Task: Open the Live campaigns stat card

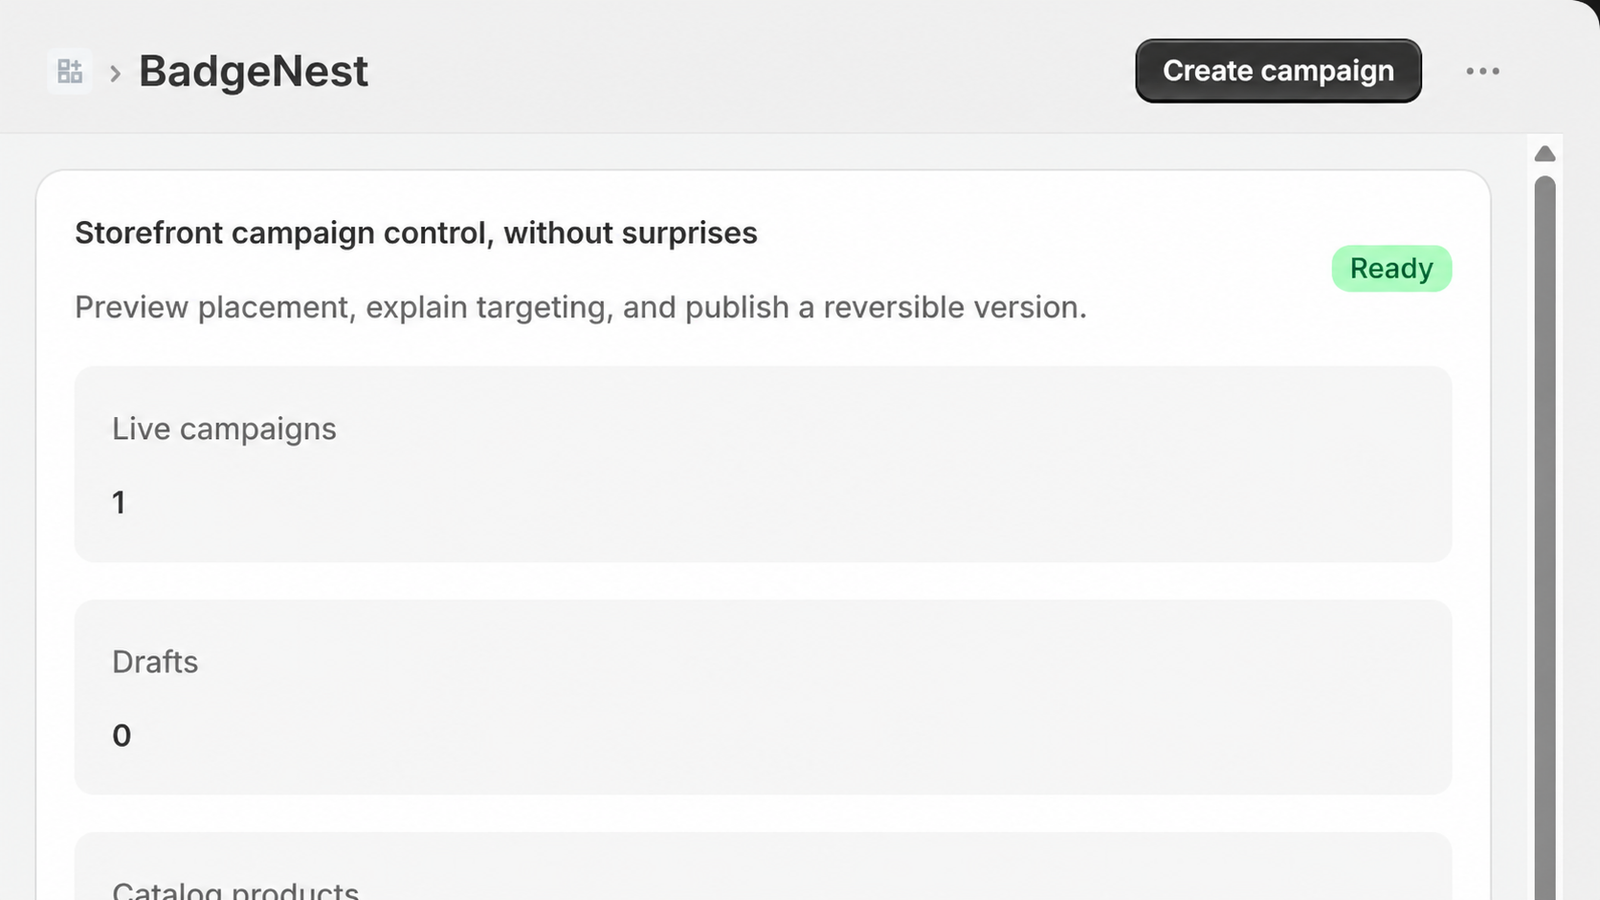Action: point(763,464)
